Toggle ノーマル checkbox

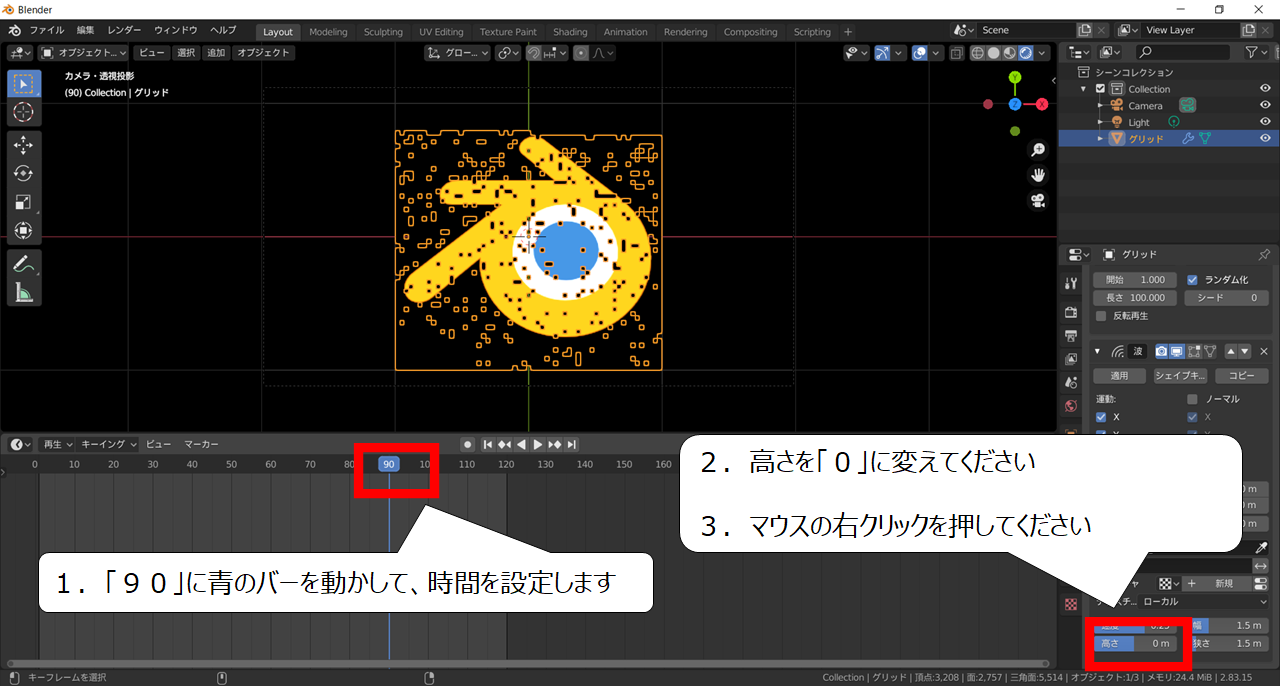pos(1192,399)
